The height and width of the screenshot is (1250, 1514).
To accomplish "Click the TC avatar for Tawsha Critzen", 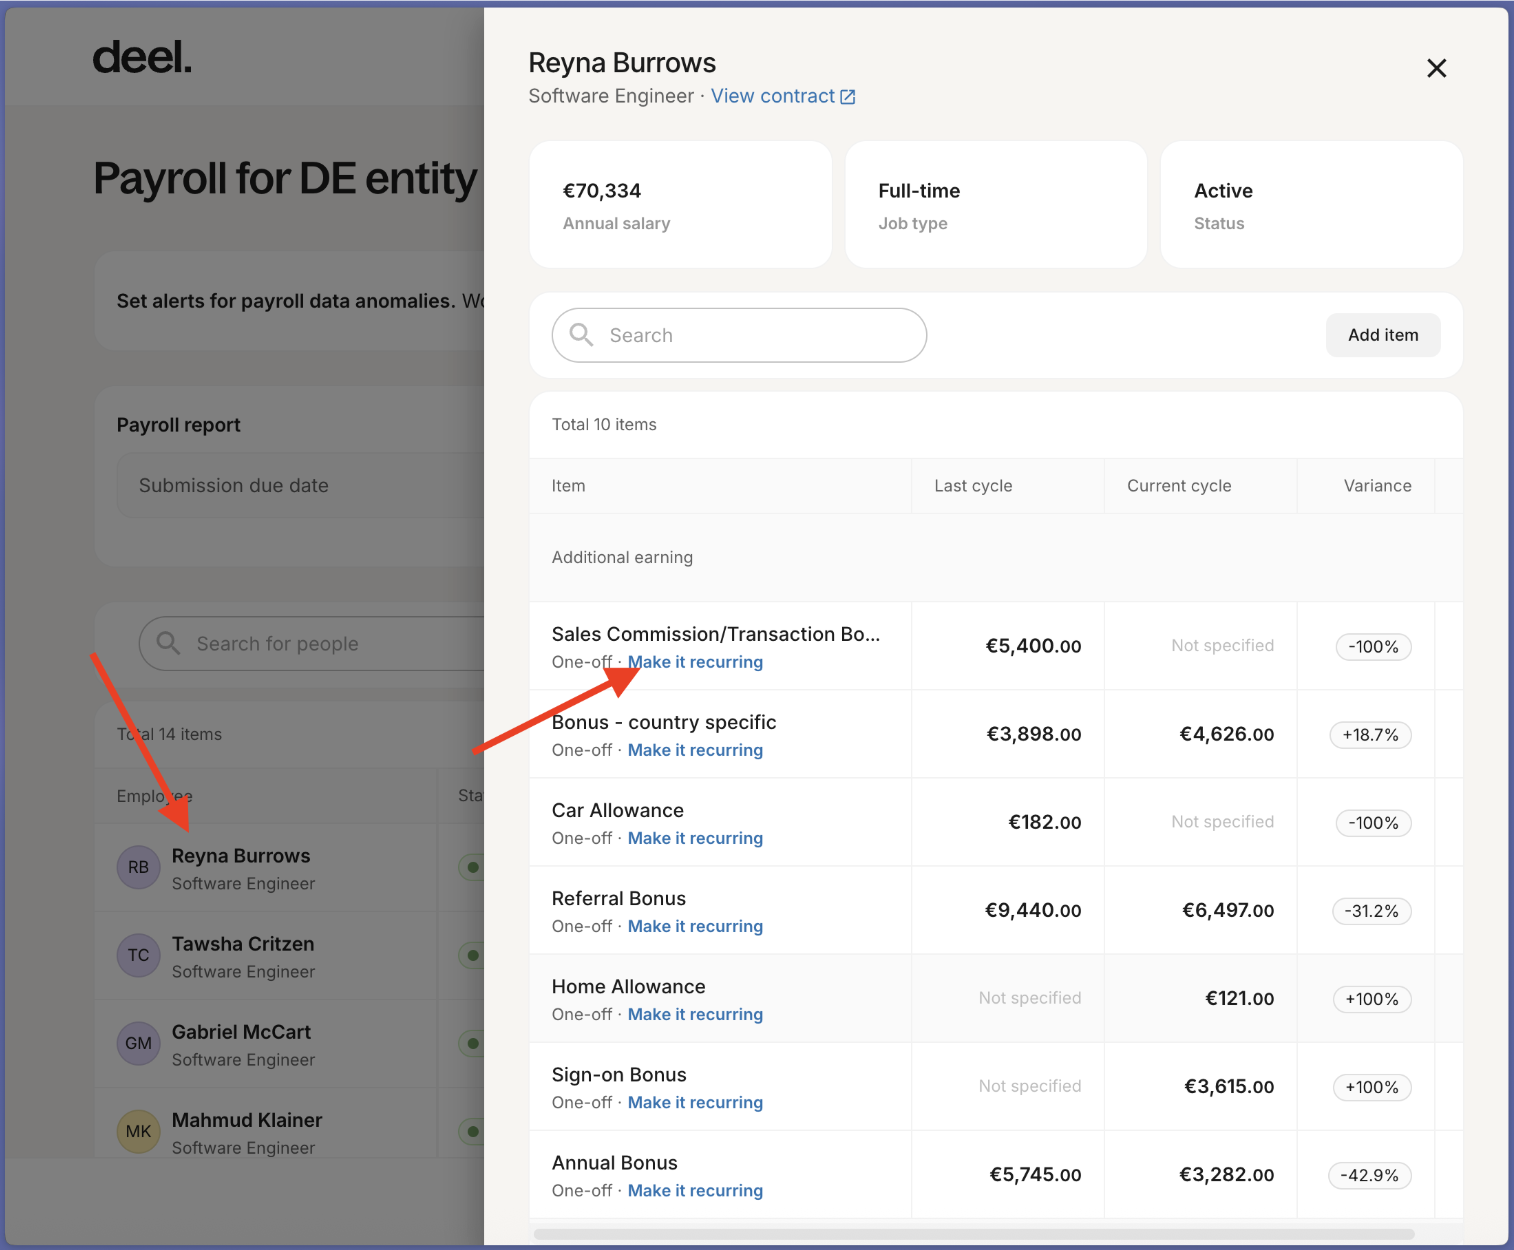I will coord(138,955).
